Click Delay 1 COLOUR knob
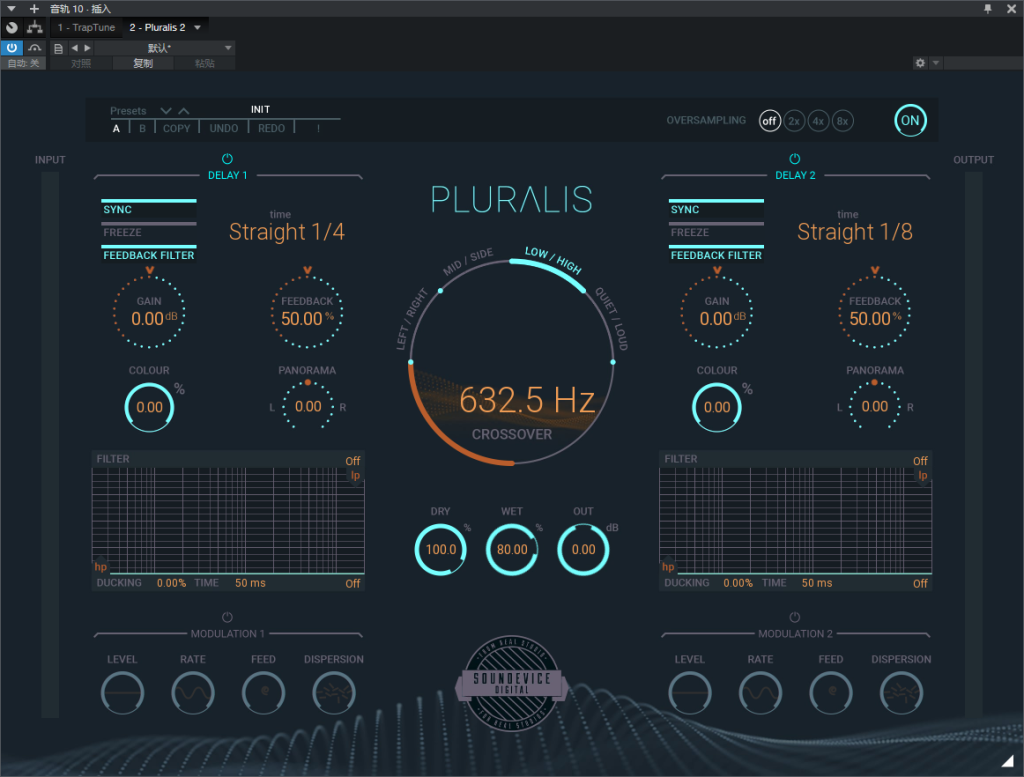 (150, 407)
